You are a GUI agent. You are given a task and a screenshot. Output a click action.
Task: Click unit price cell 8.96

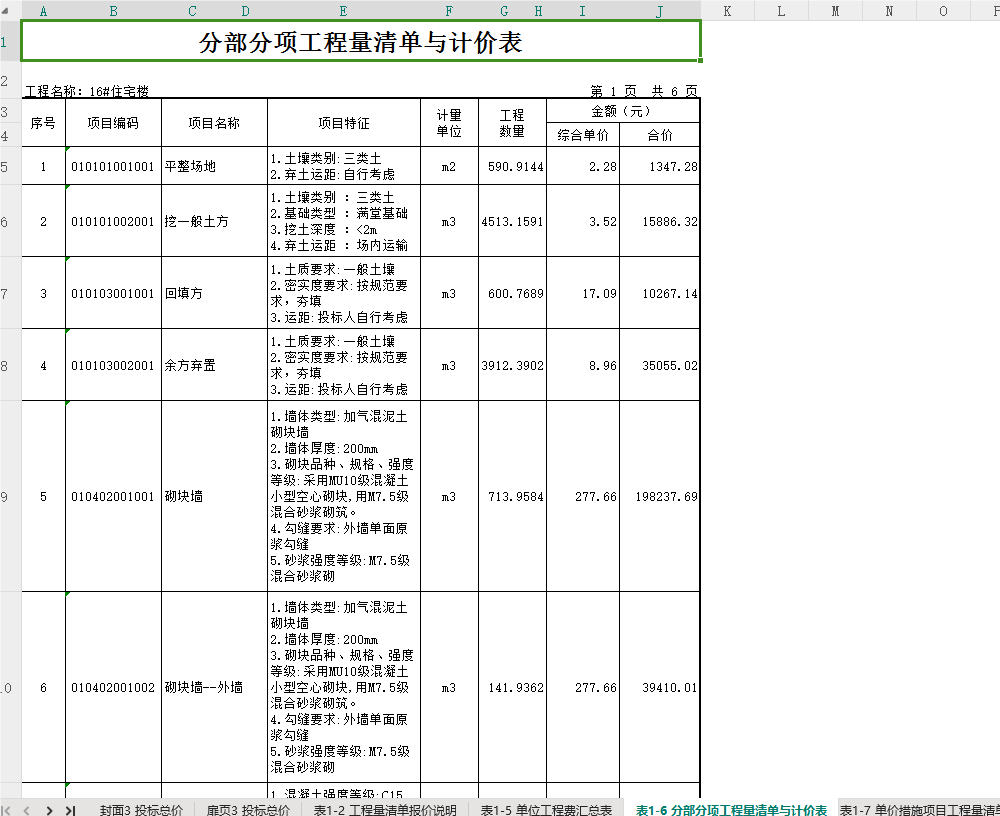(x=583, y=365)
